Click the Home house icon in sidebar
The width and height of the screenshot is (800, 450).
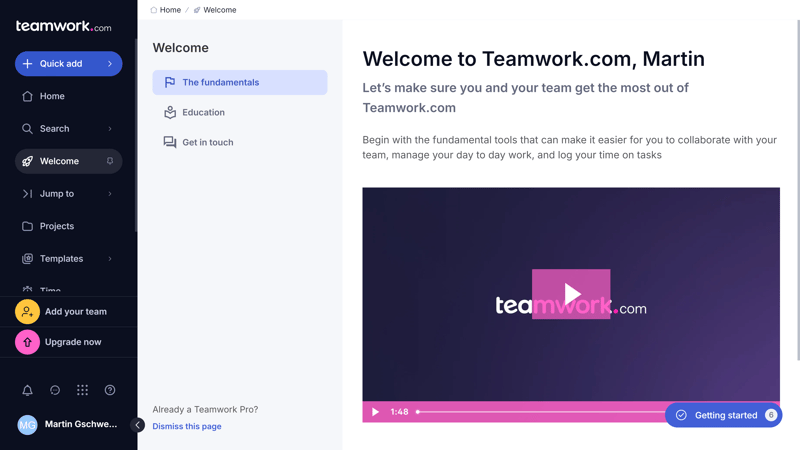[x=28, y=96]
